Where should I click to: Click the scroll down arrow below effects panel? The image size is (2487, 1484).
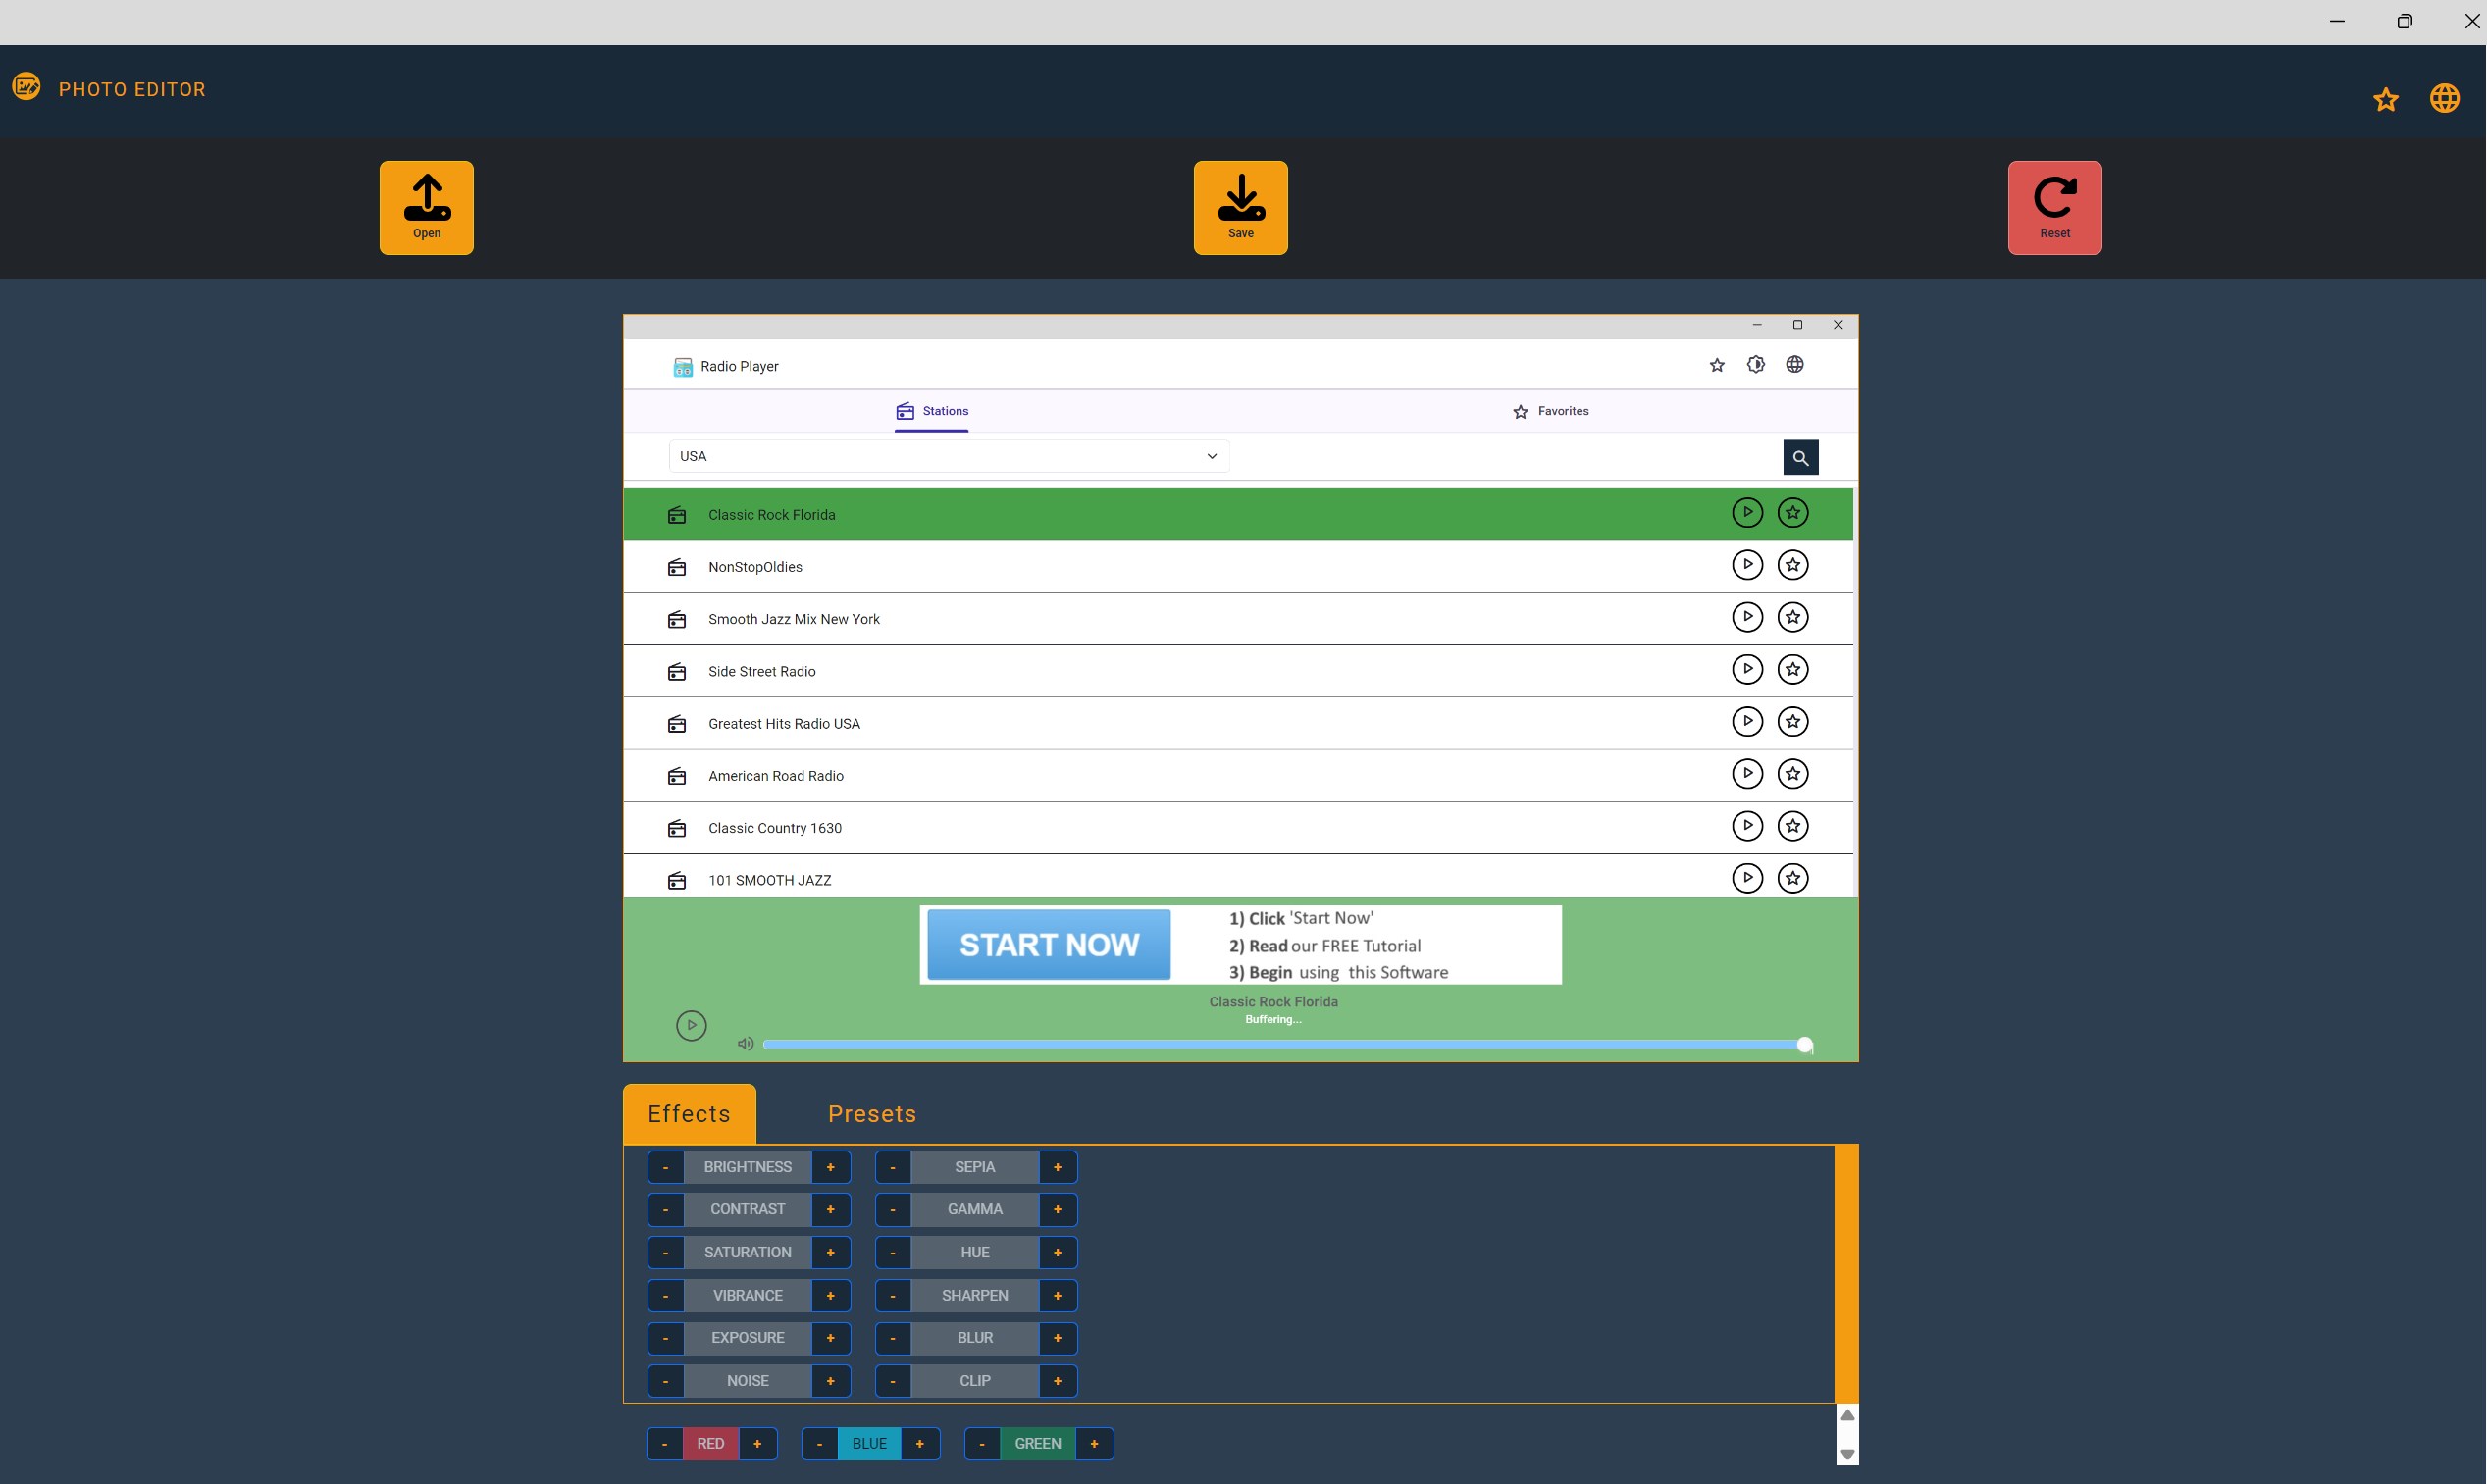[1847, 1454]
